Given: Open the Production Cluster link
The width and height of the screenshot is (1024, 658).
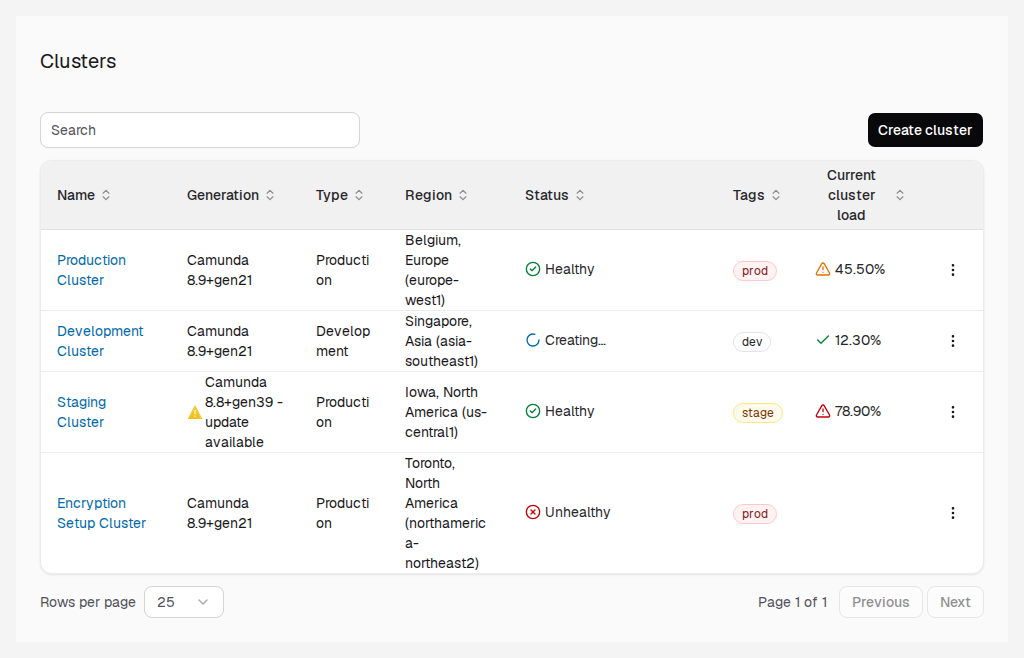Looking at the screenshot, I should click(91, 270).
